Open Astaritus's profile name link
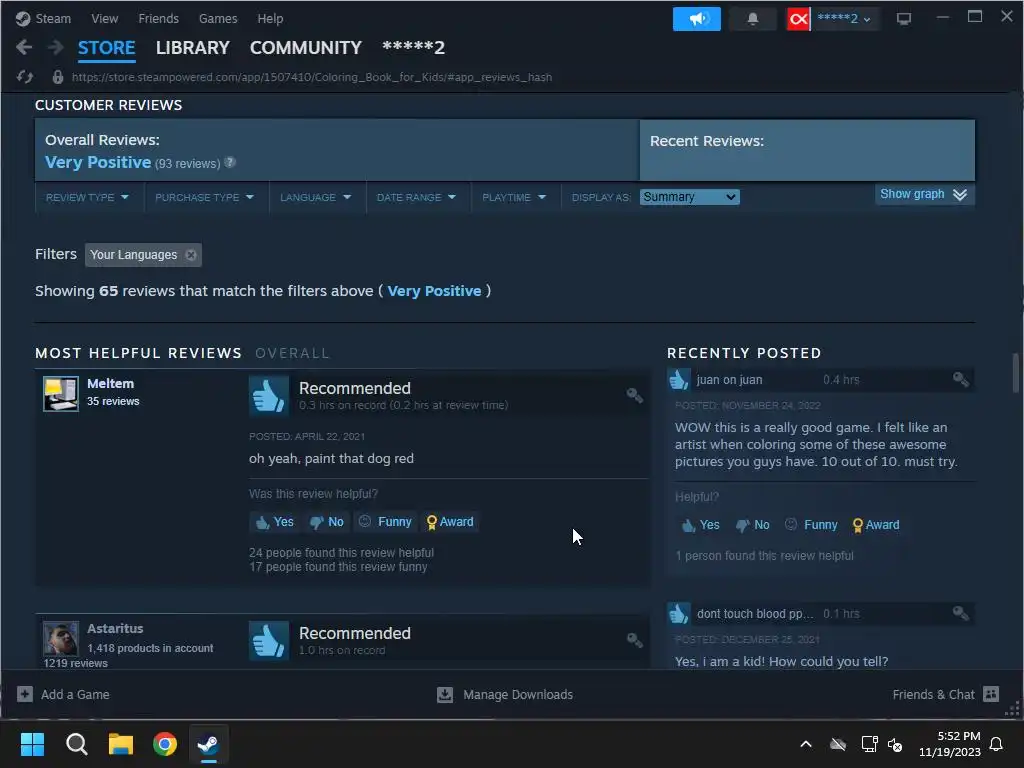Viewport: 1024px width, 768px height. tap(115, 628)
